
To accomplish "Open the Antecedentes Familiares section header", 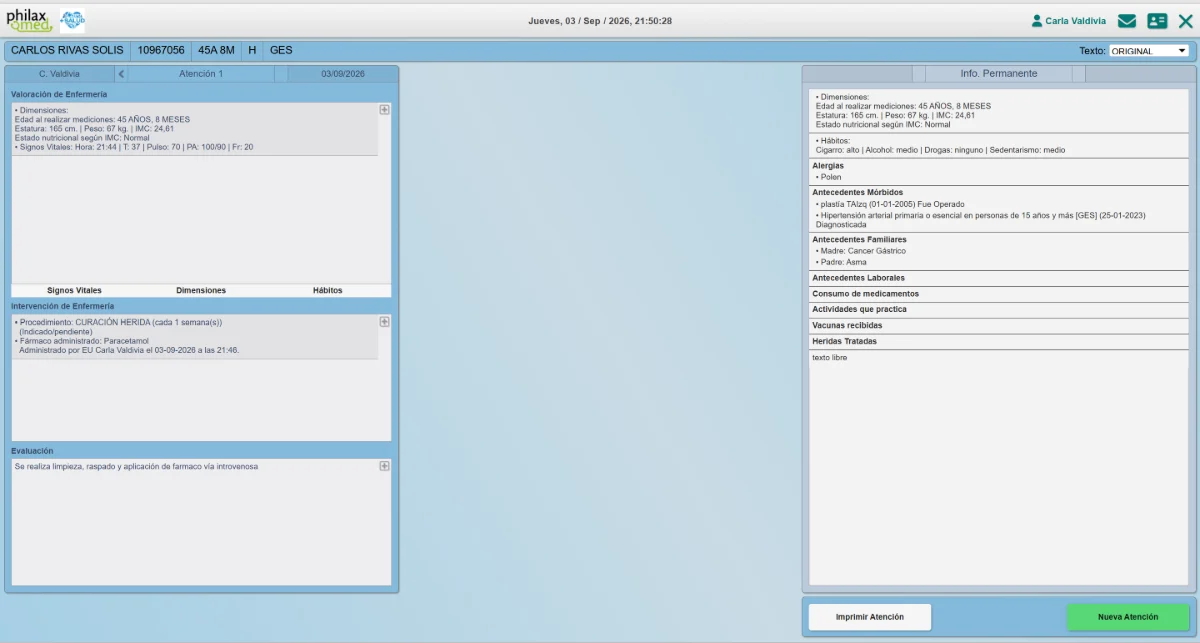I will point(859,240).
